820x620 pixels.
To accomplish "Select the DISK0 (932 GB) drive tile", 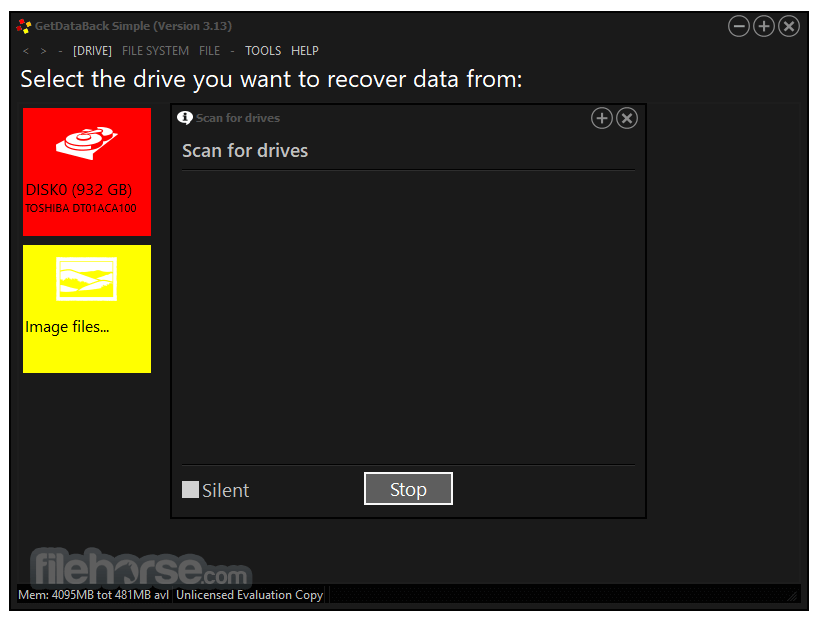I will pos(87,172).
